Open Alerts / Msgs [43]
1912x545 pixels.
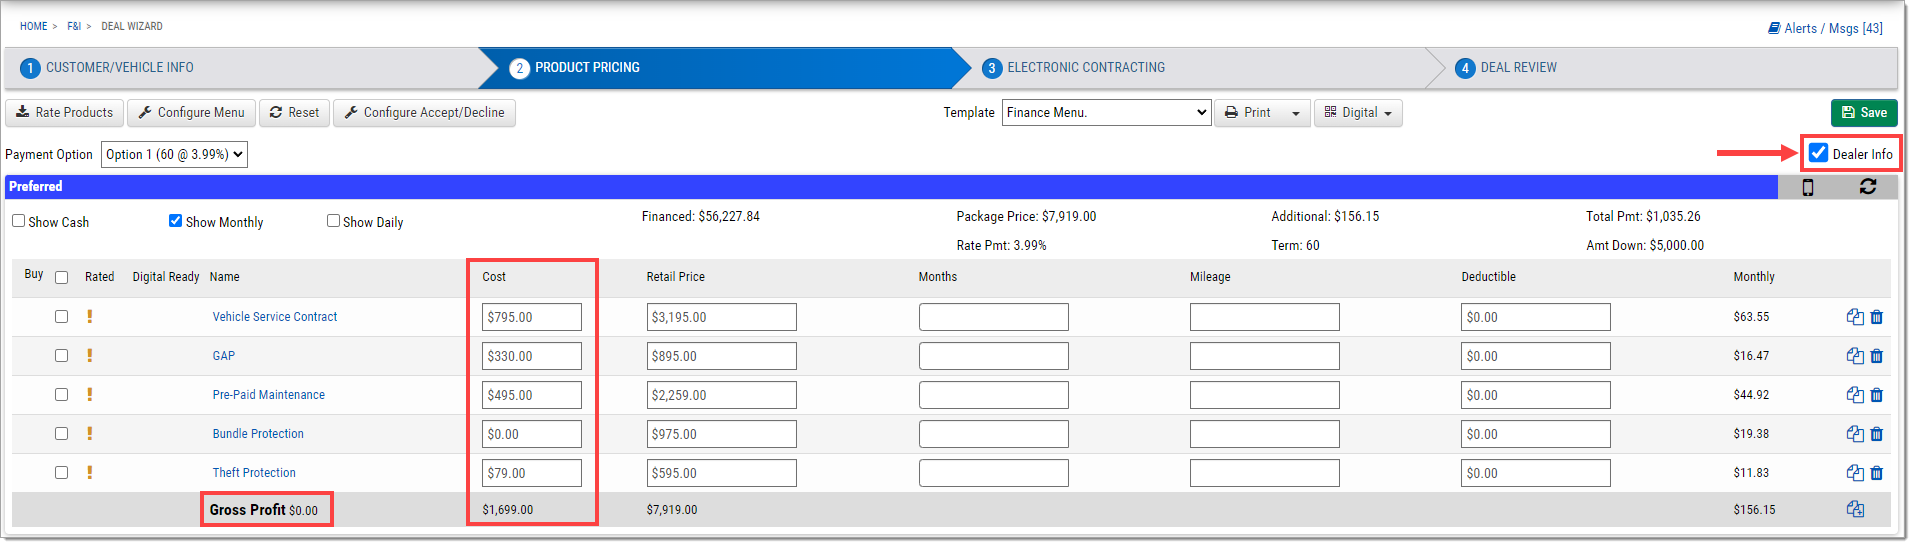click(x=1825, y=28)
